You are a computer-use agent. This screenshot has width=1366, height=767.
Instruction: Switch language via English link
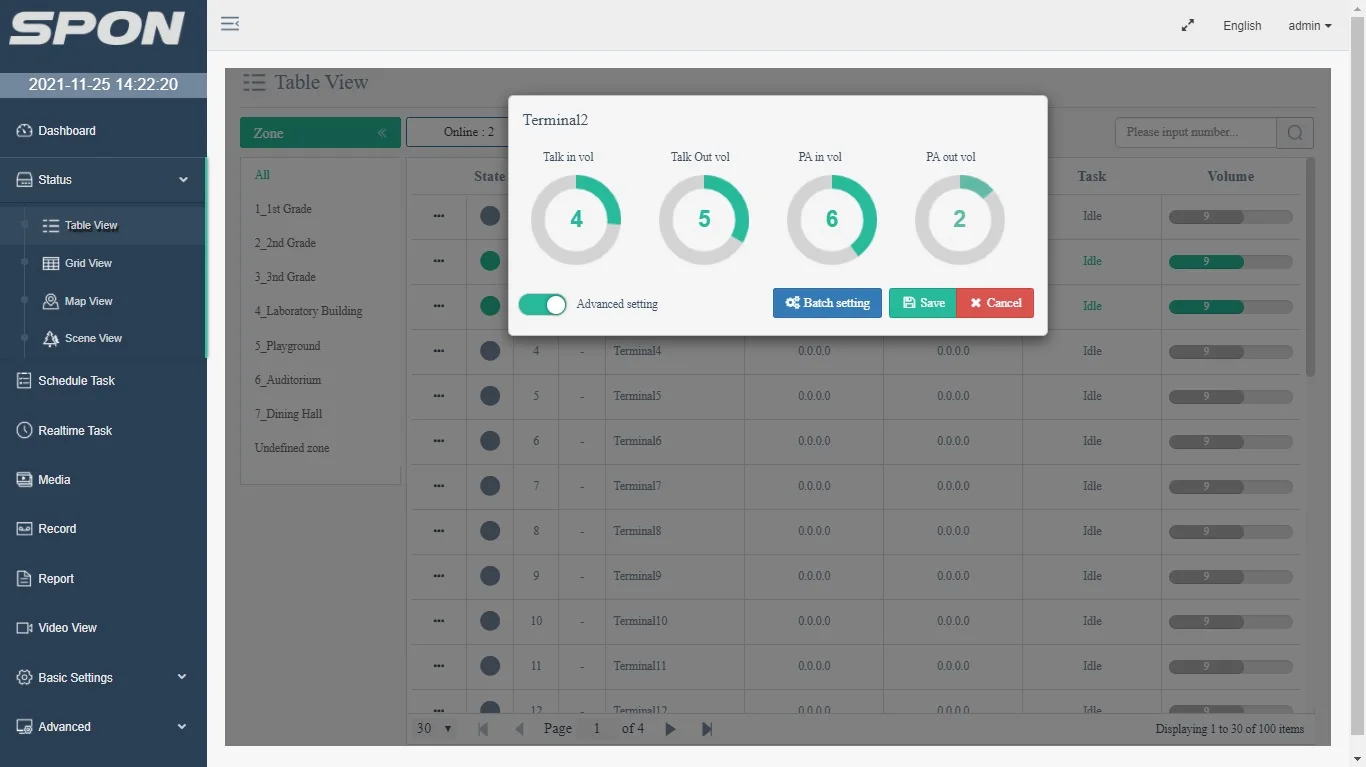pos(1242,26)
